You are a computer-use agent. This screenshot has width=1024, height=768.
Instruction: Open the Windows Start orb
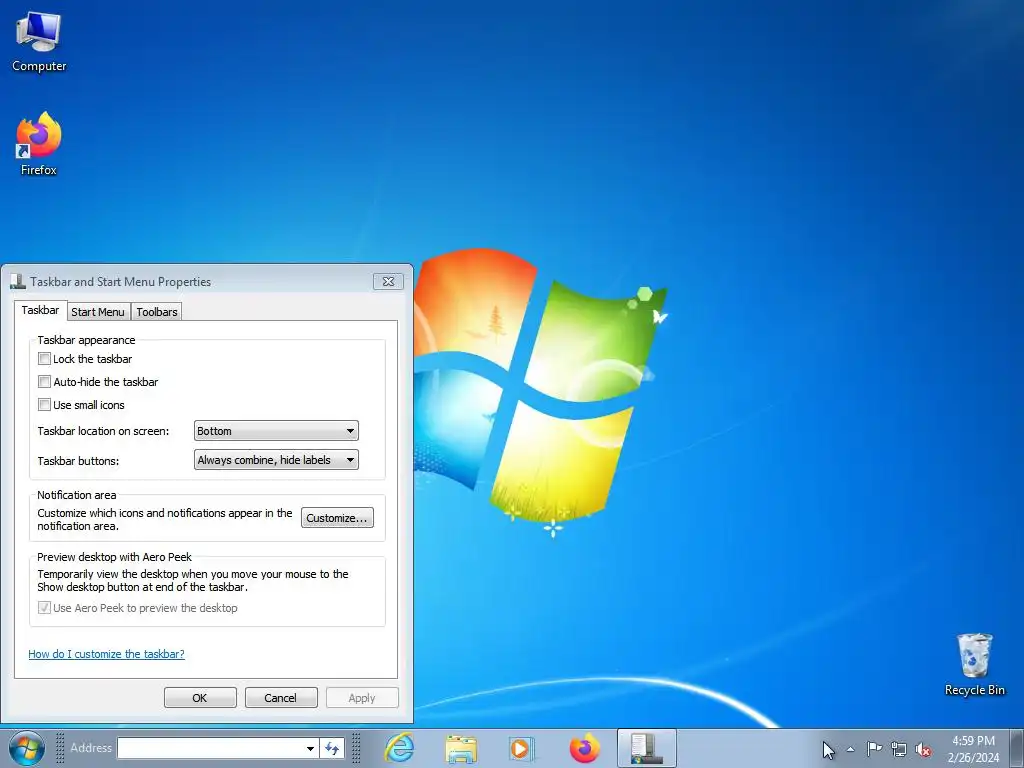pos(27,748)
